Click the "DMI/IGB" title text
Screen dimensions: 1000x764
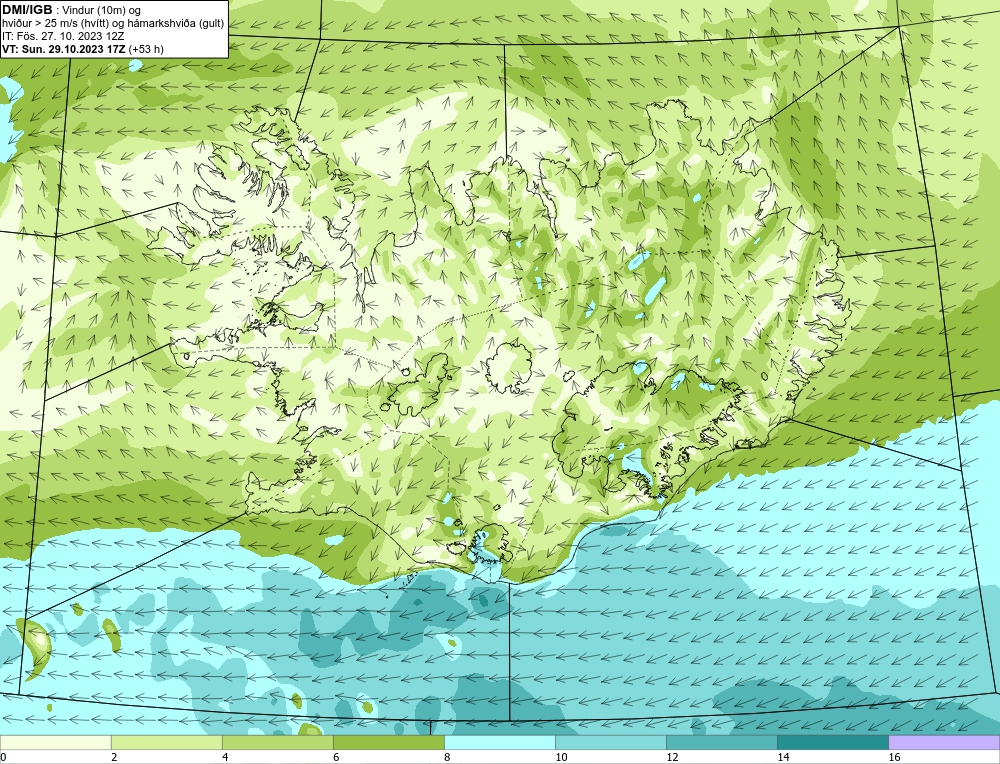[x=27, y=10]
